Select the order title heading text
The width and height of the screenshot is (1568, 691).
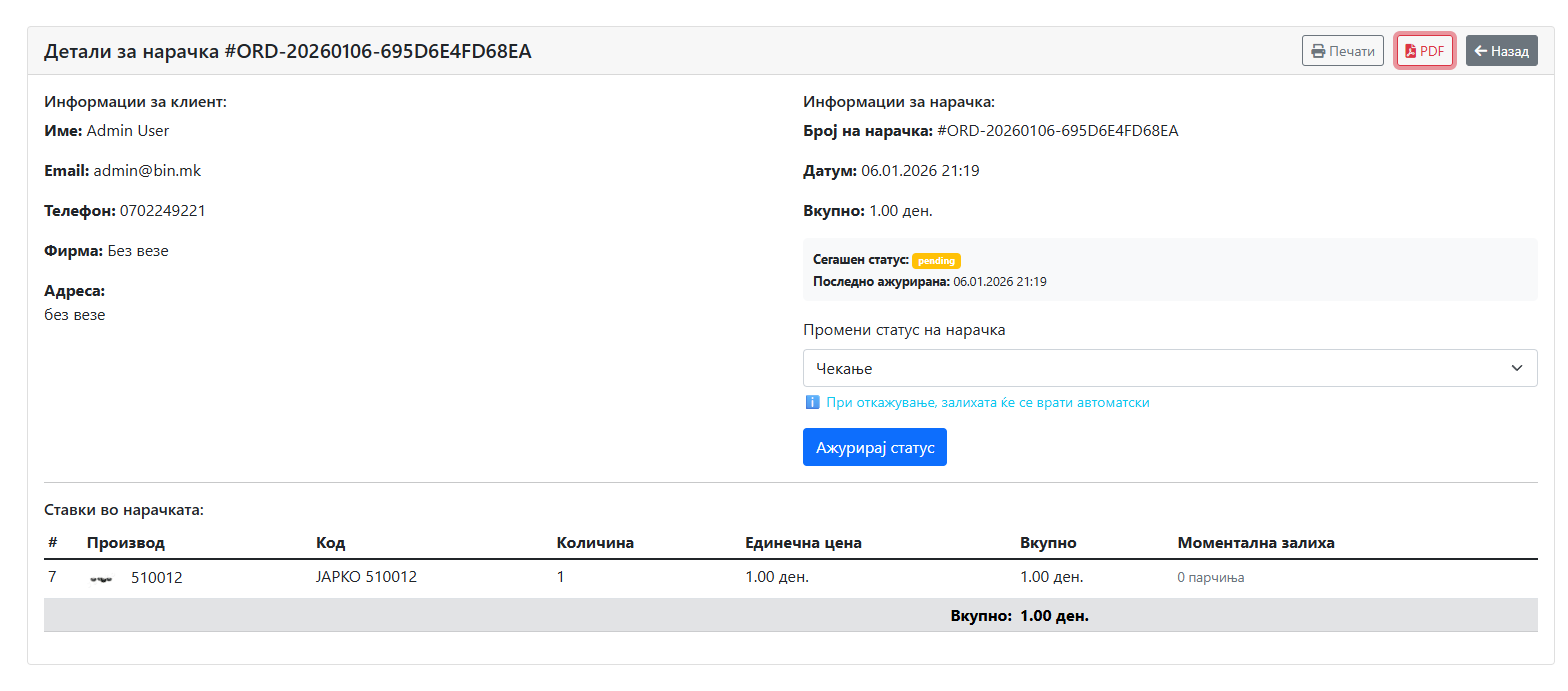288,51
